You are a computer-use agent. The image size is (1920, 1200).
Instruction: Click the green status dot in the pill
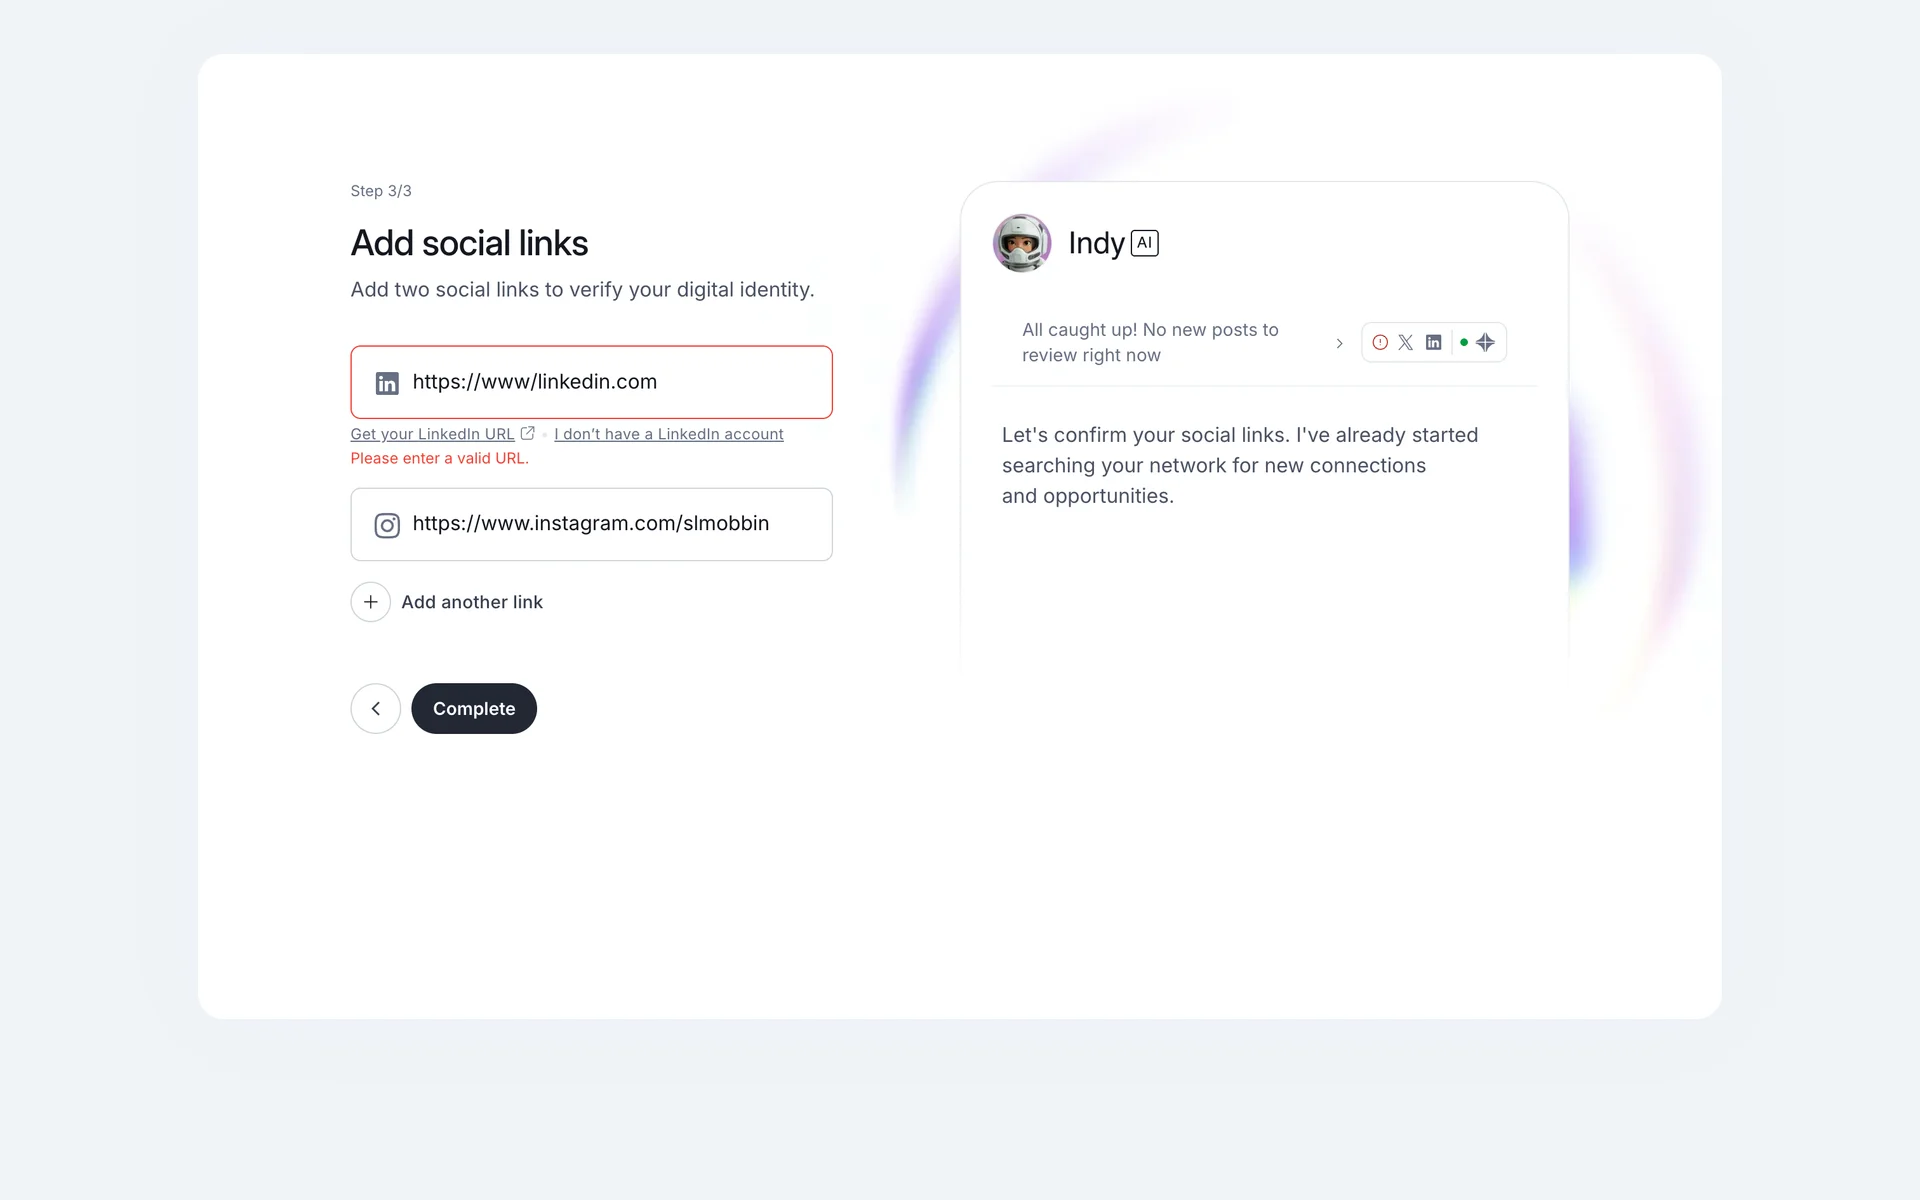click(1464, 342)
